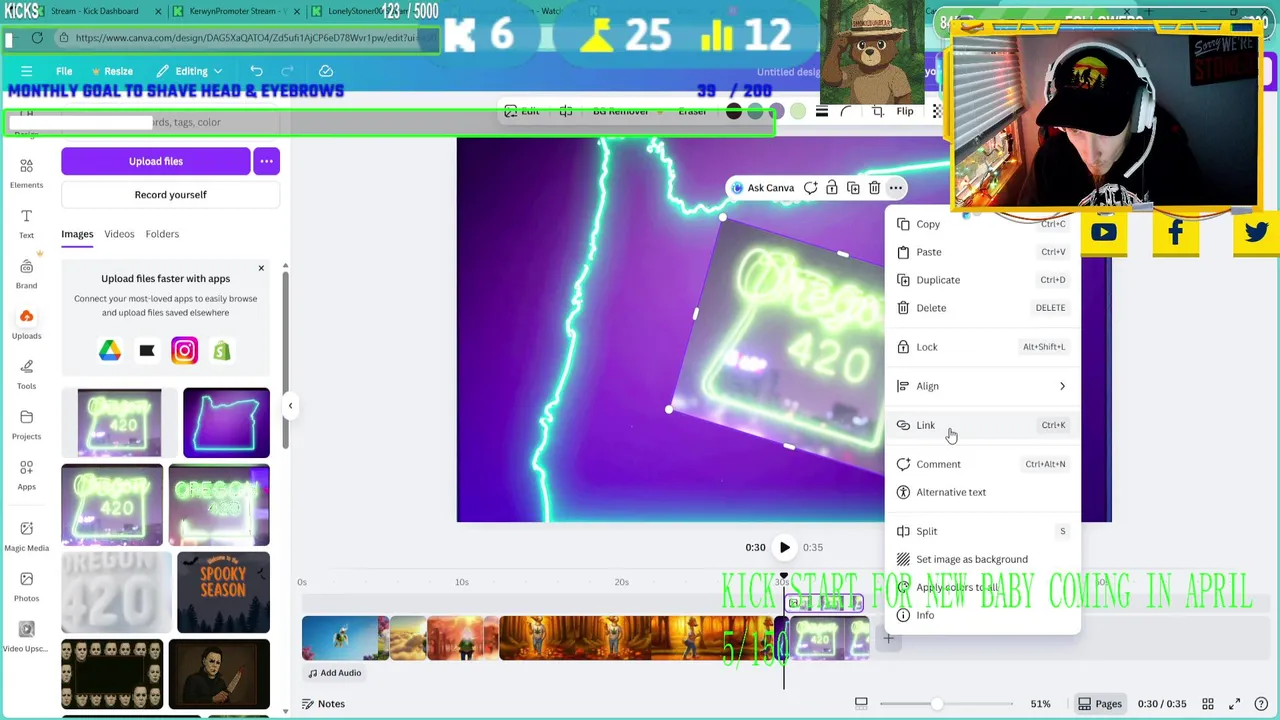Viewport: 1280px width, 720px height.
Task: Choose Comment in the context menu
Action: (x=982, y=464)
